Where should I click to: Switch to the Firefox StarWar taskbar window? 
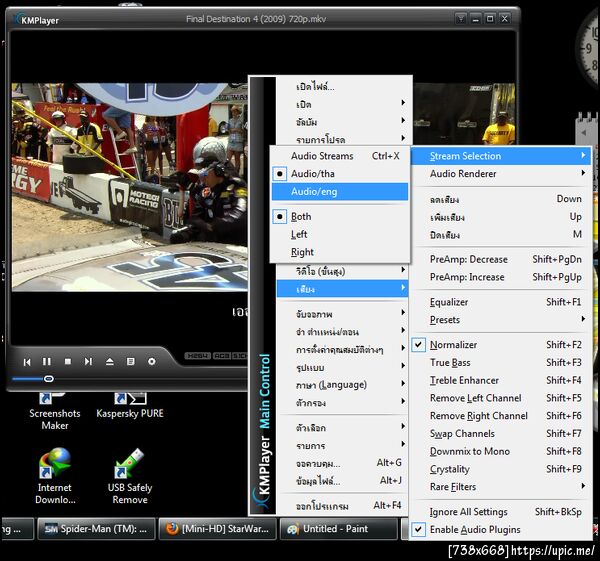(x=217, y=529)
